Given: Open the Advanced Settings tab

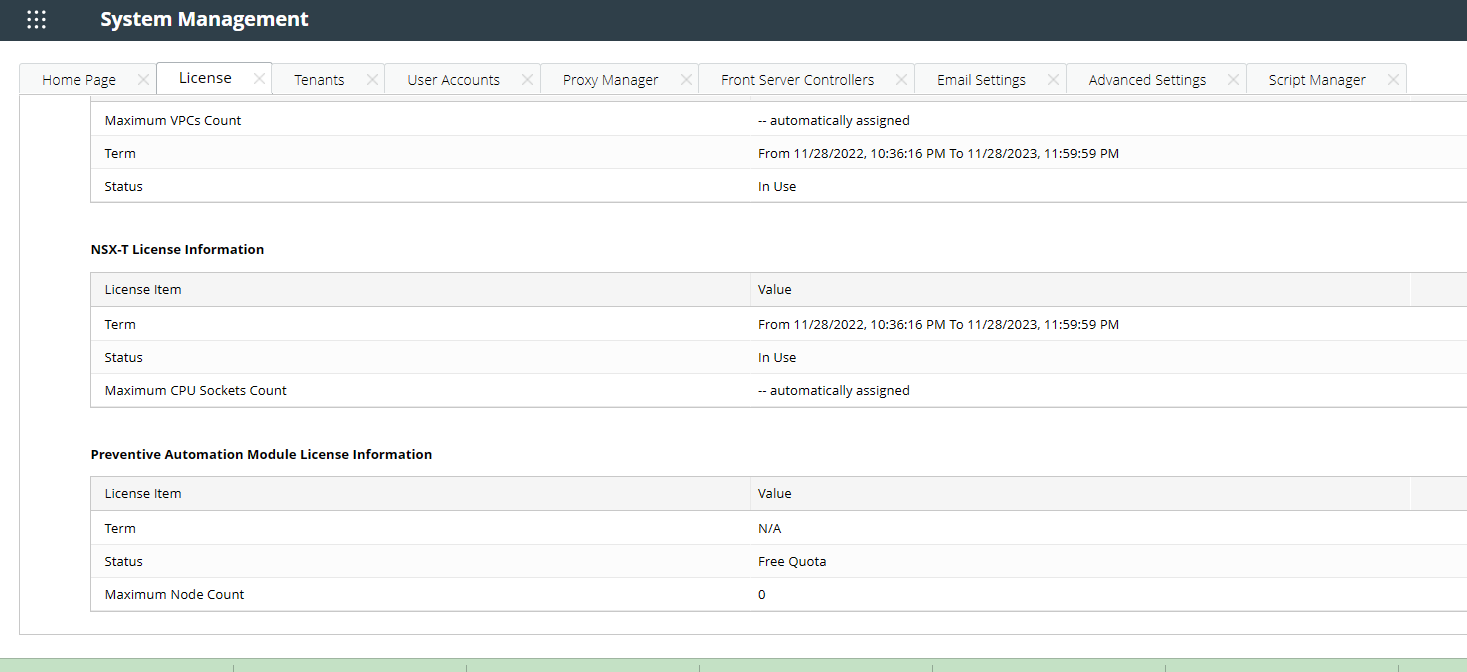Looking at the screenshot, I should (x=1146, y=79).
